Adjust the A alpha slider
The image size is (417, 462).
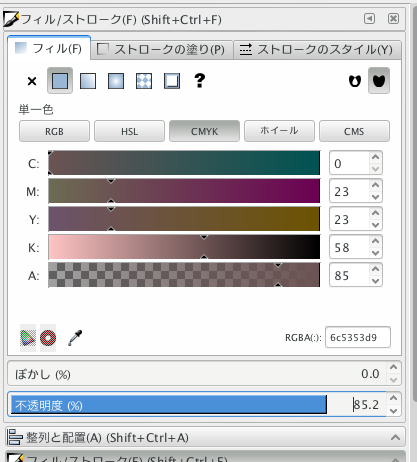(x=184, y=275)
